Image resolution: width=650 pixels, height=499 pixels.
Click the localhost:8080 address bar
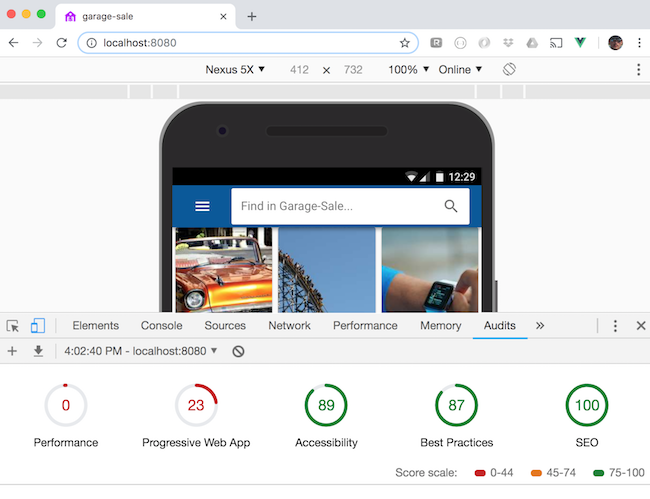pos(248,43)
